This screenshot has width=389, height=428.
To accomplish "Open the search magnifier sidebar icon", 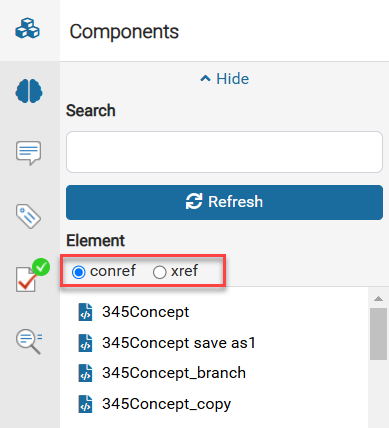I will click(29, 341).
